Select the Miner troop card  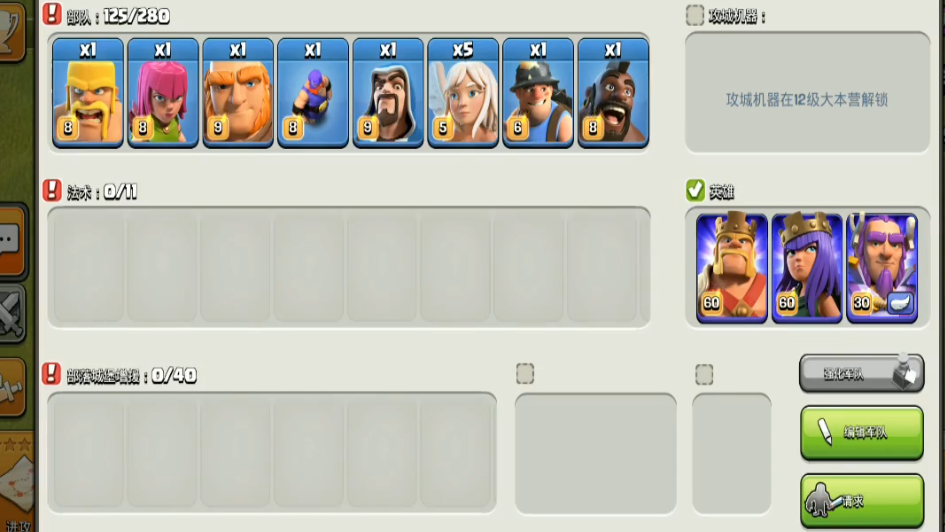[x=538, y=93]
